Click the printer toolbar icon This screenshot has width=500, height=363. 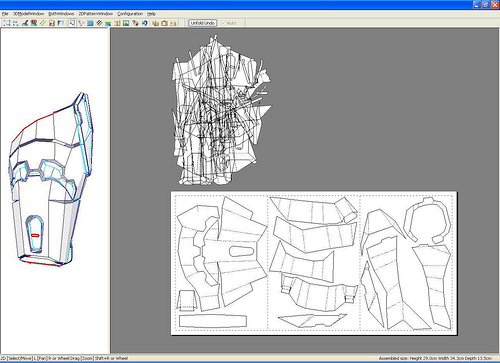pos(173,23)
